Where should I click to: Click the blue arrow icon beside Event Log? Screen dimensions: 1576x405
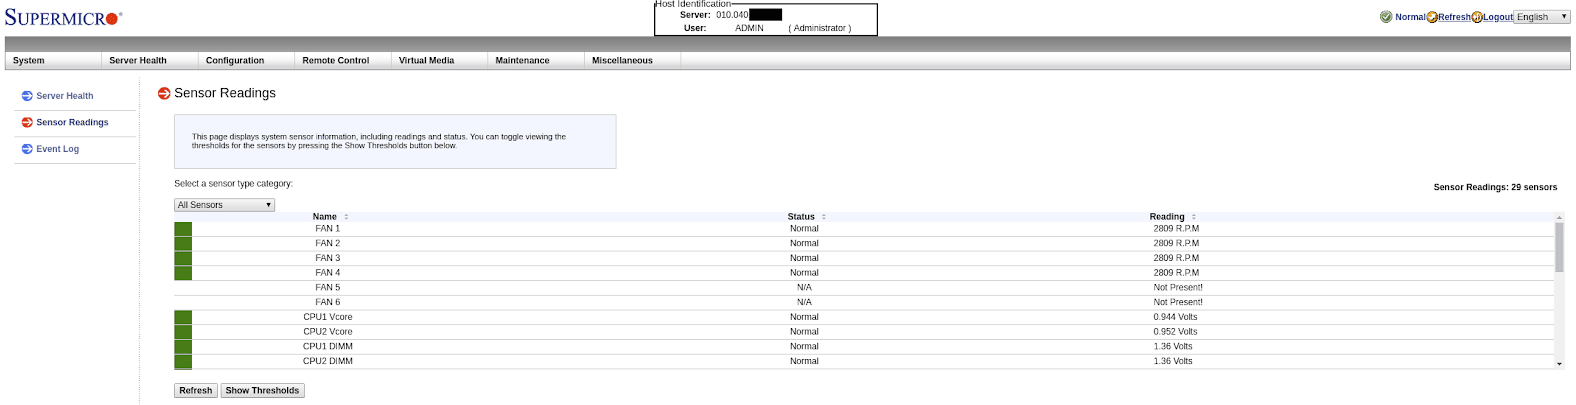(27, 149)
